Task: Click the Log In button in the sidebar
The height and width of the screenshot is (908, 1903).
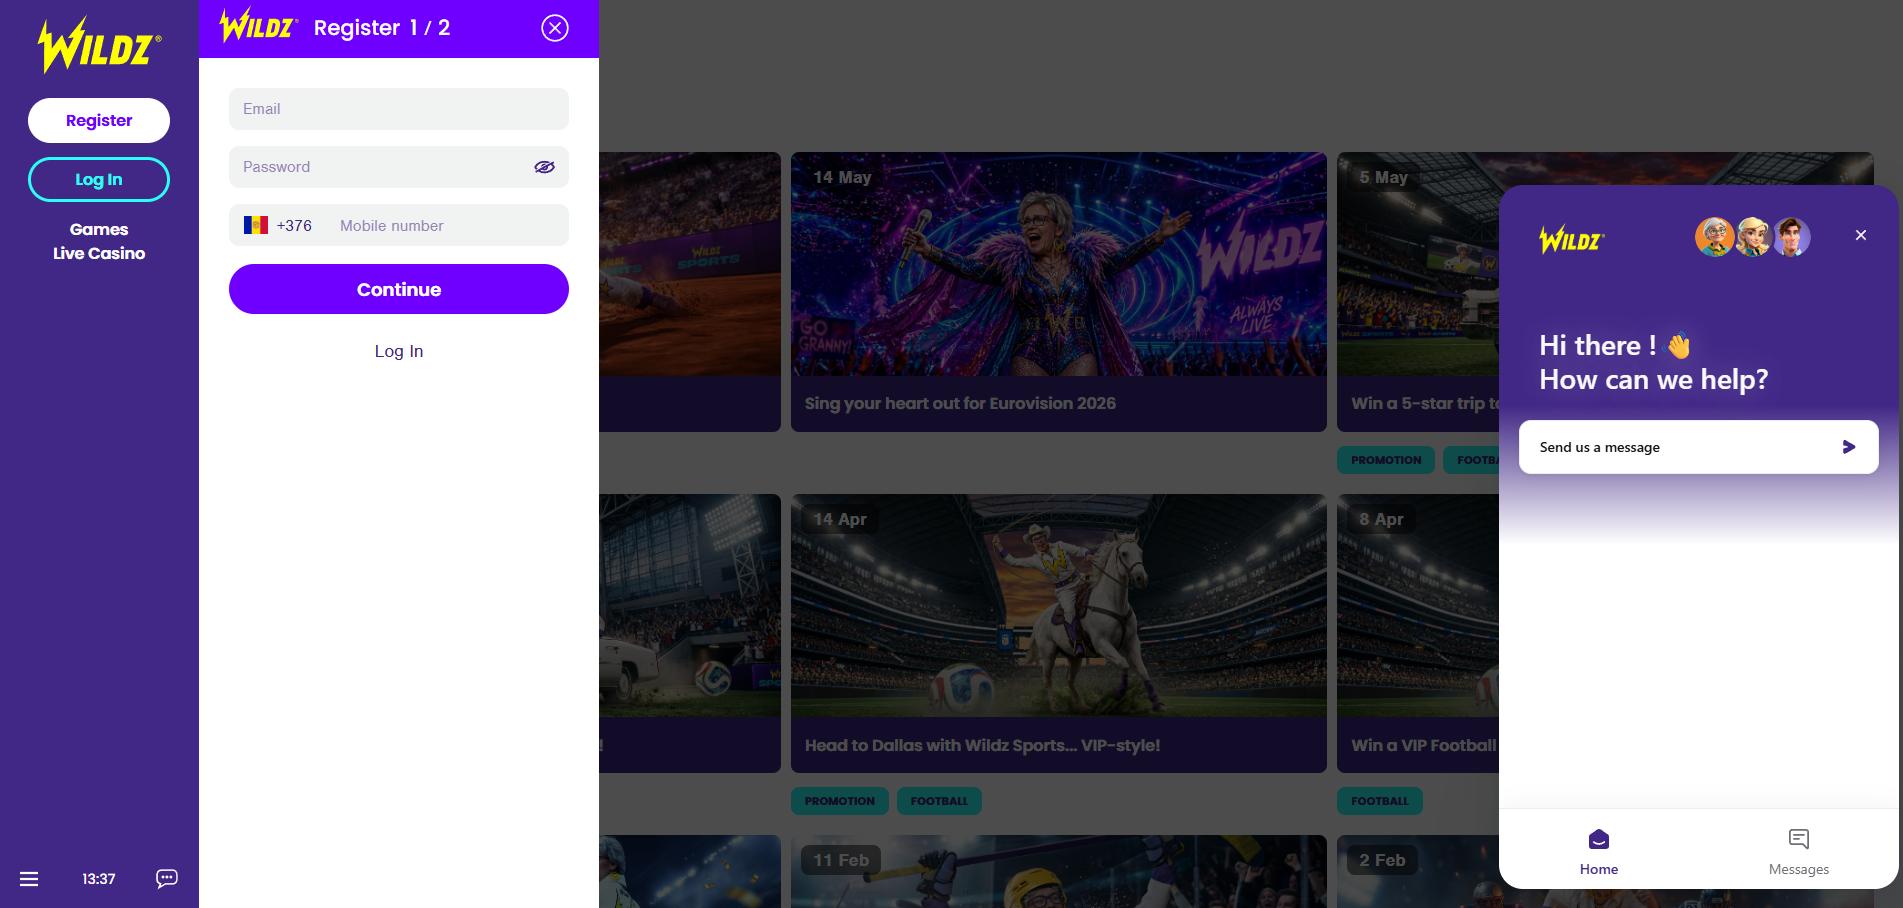Action: (99, 179)
